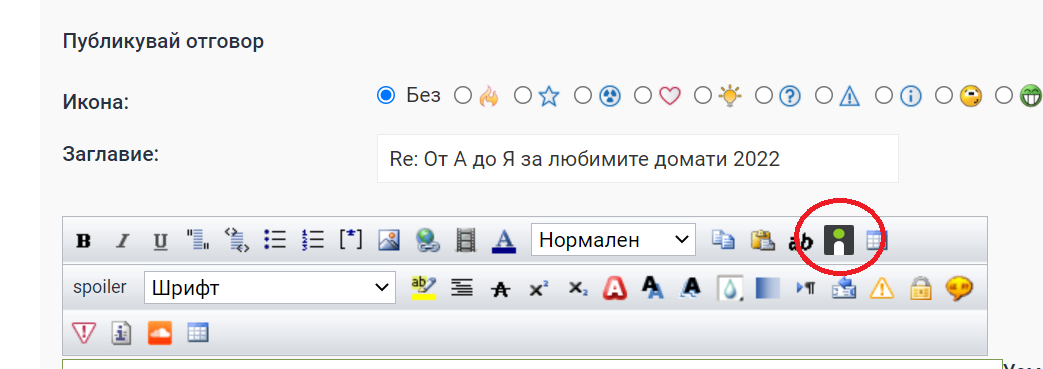Click the table icon beside the green figure icon
This screenshot has width=1043, height=369.
(877, 240)
